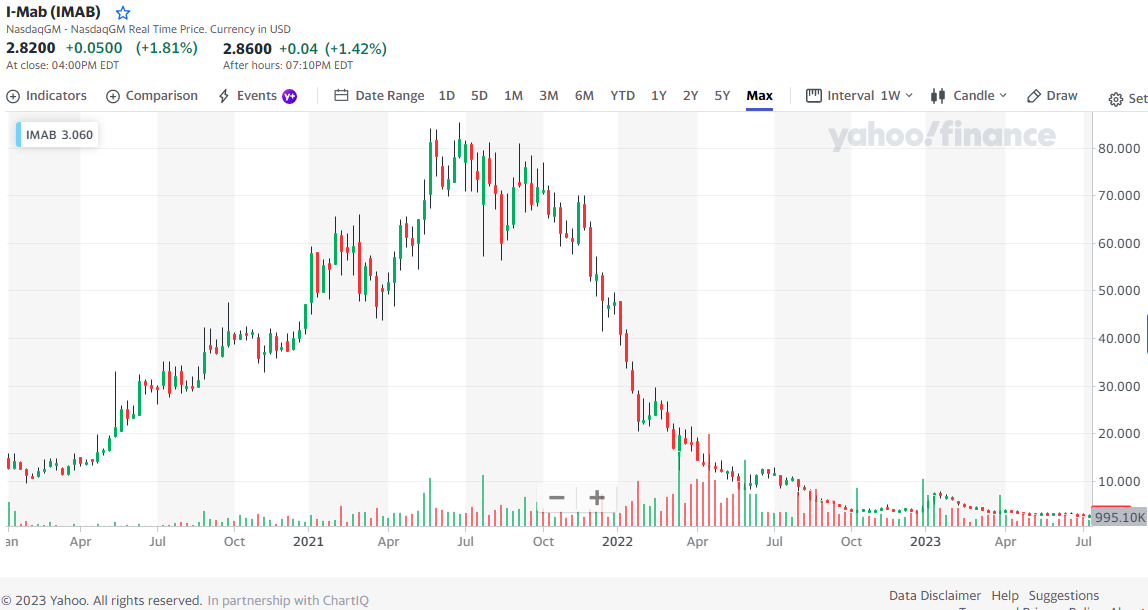Select the 6M range
The height and width of the screenshot is (610, 1148).
pos(584,96)
